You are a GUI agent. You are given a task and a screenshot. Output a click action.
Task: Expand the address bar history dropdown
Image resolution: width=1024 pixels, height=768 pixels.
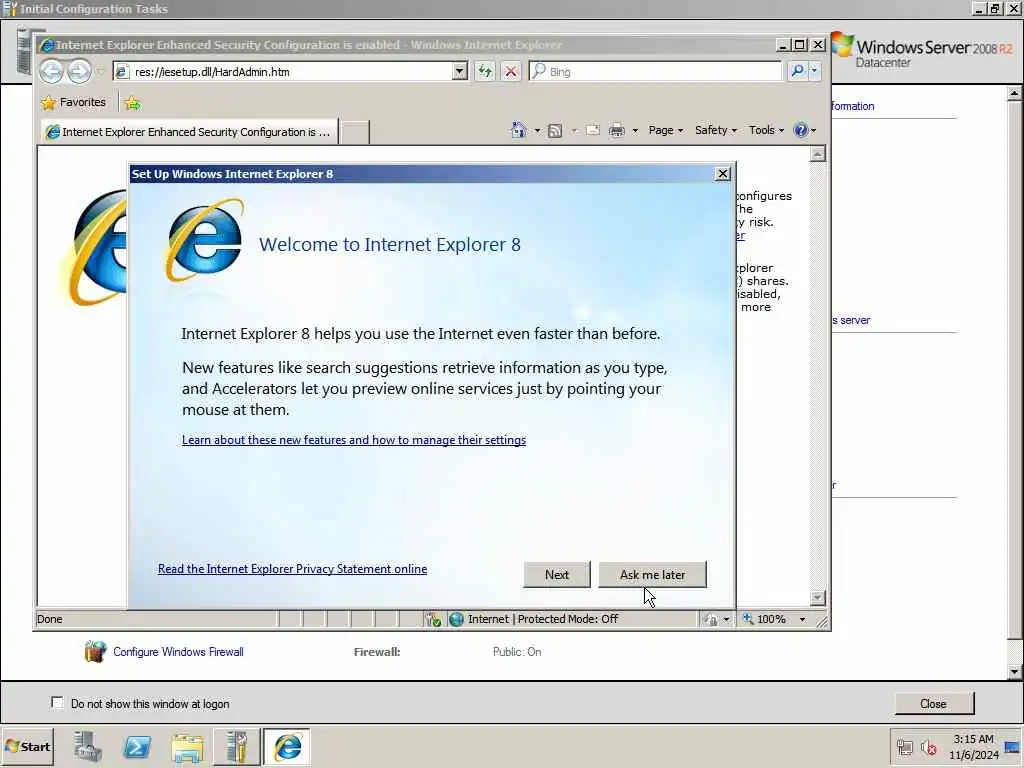(460, 71)
